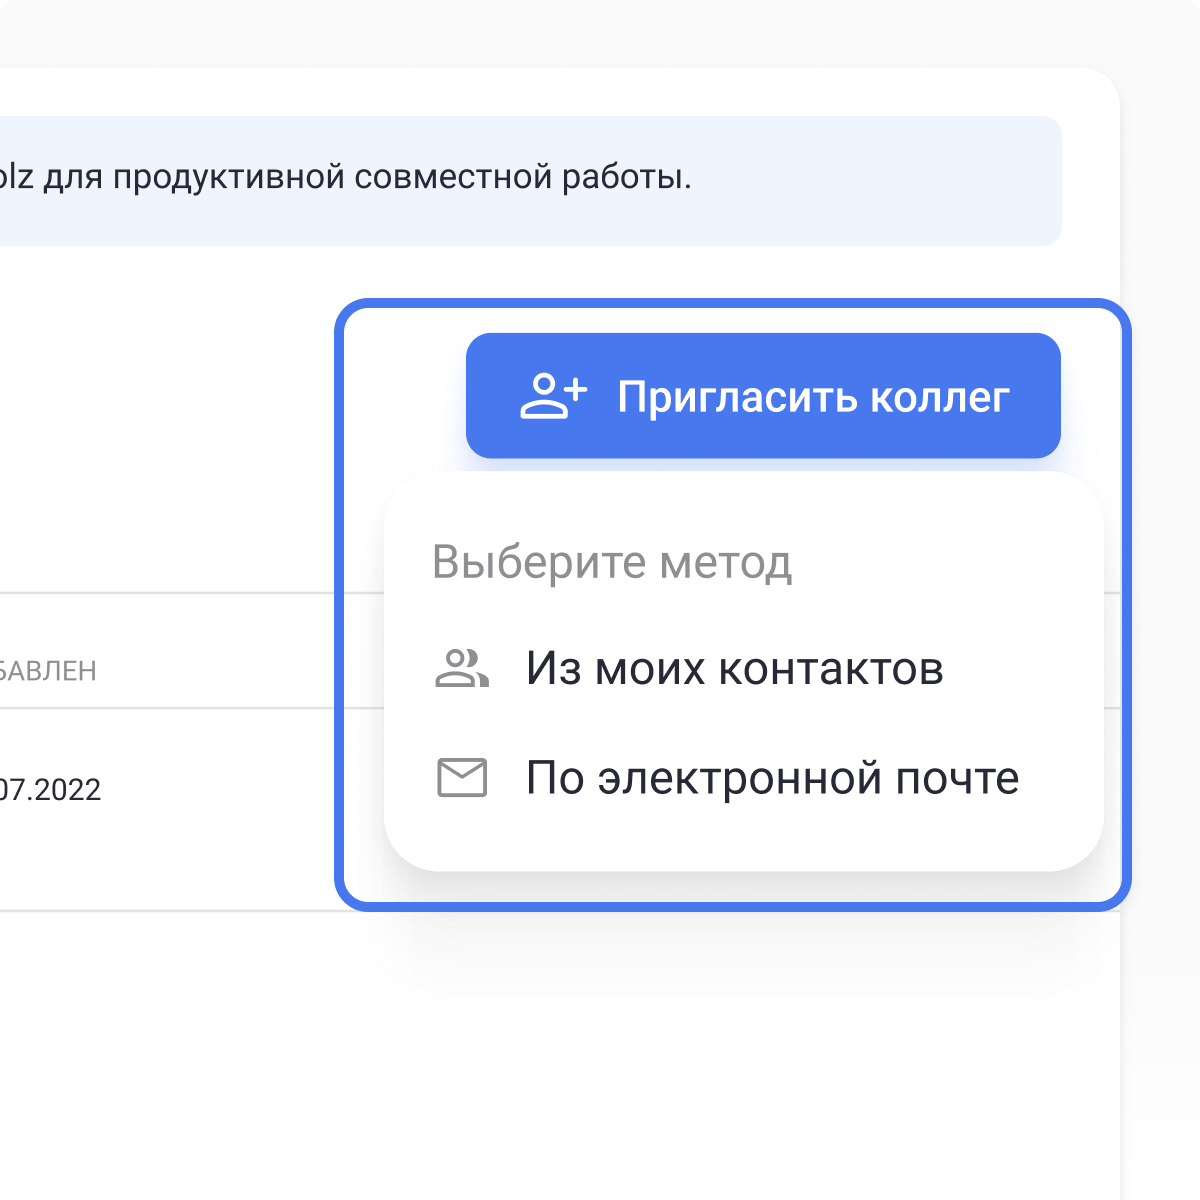
Task: Select the date cell ending 07.2022
Action: point(50,790)
